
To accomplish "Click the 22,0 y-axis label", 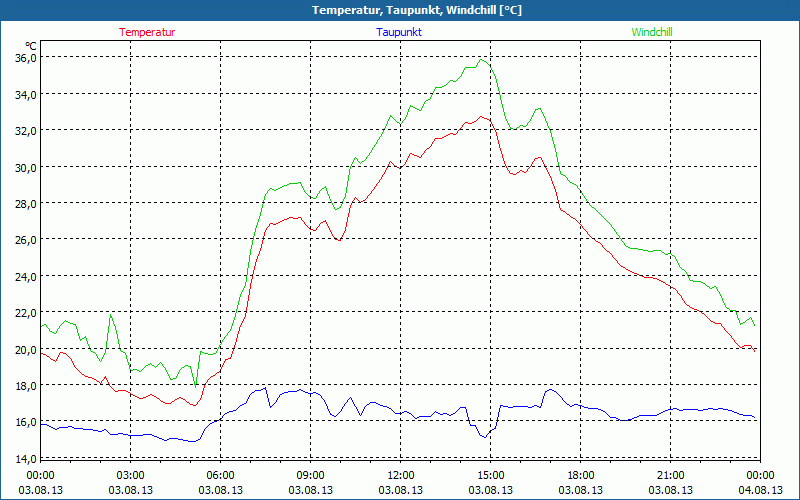I will [26, 313].
